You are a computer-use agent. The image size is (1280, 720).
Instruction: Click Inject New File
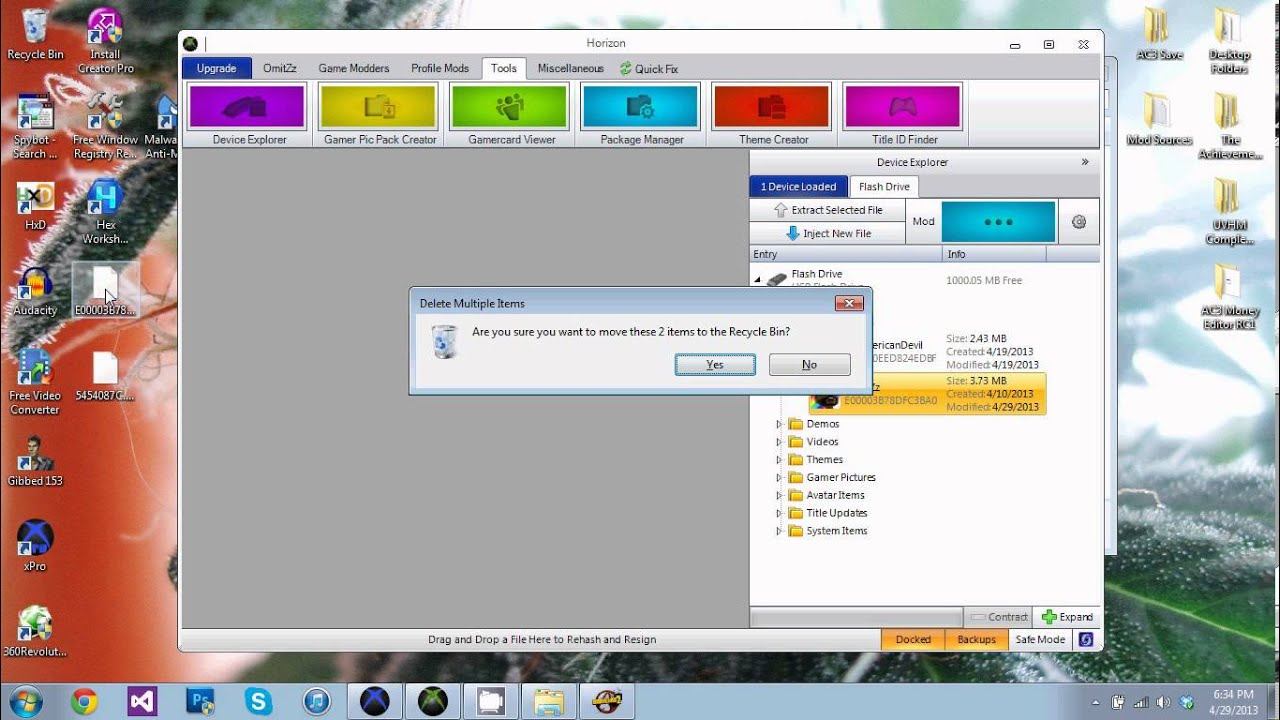coord(827,233)
